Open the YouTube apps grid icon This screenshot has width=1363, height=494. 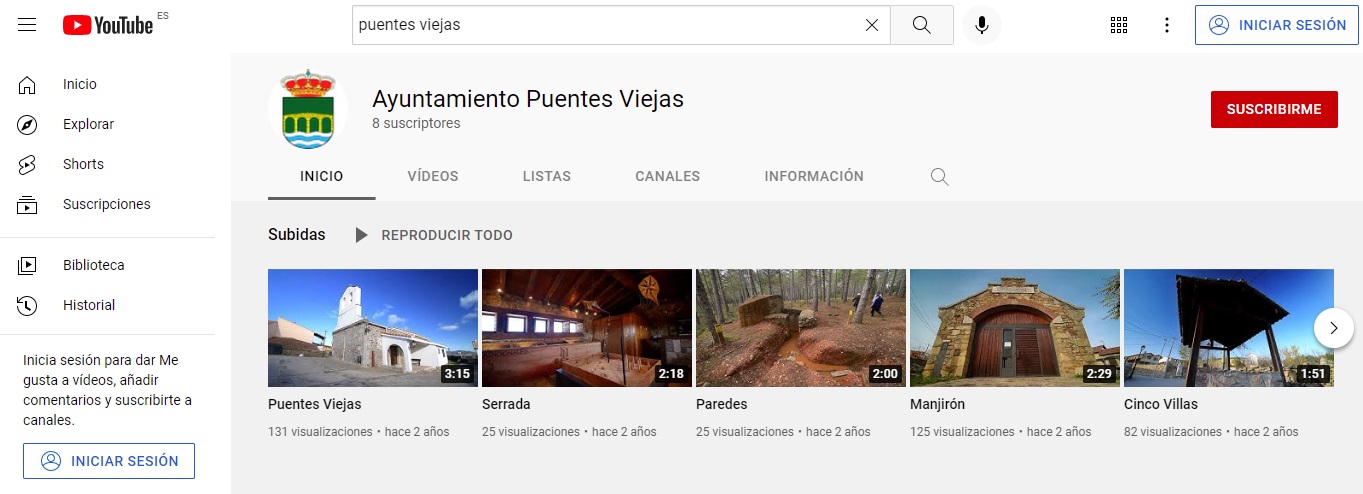click(1119, 25)
